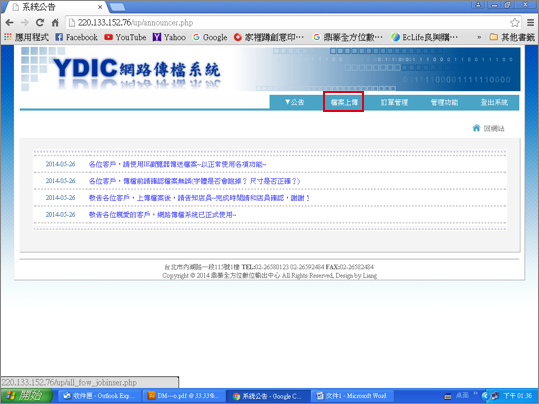
Task: Open the other bookmarks folder
Action: coord(512,37)
